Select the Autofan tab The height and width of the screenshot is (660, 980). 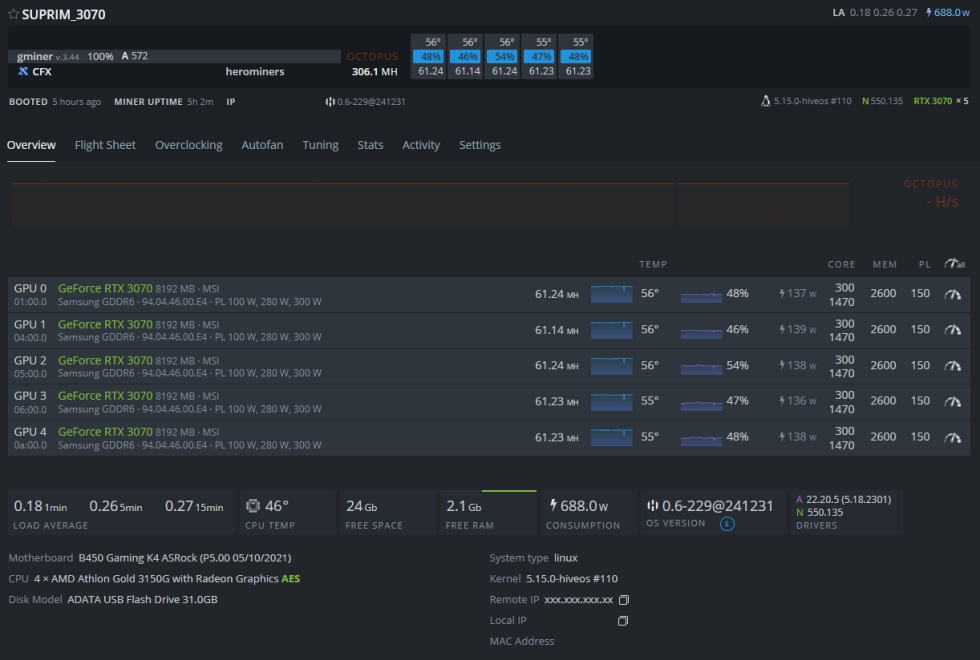click(262, 145)
